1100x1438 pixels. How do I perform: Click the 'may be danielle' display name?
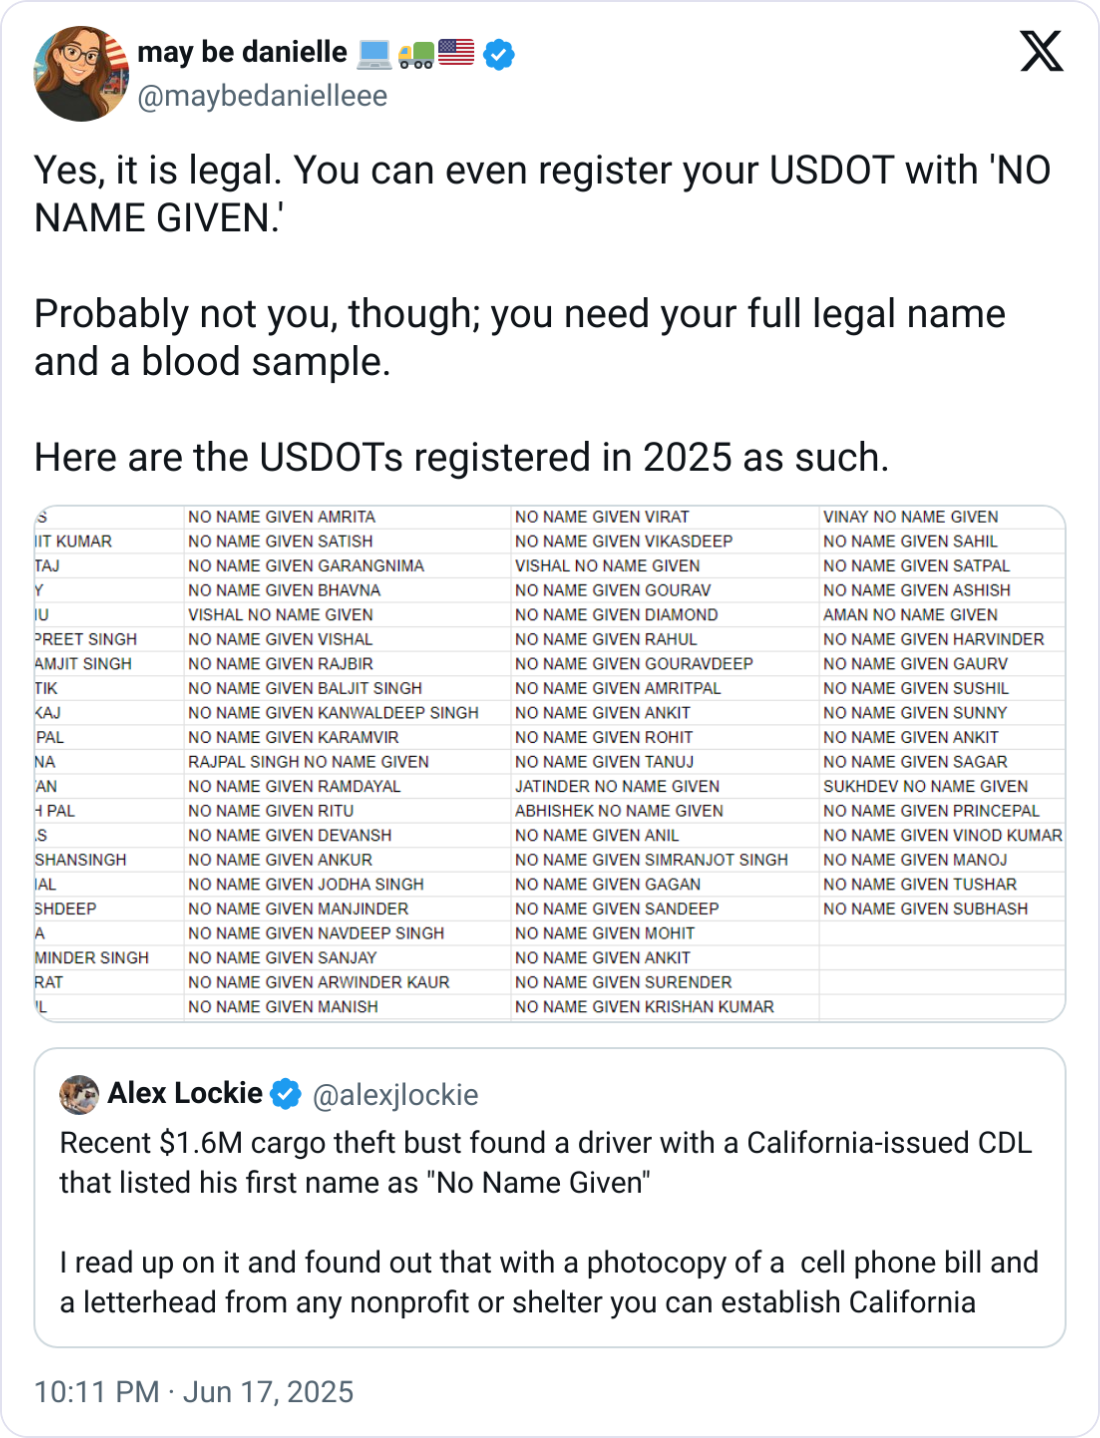coord(242,52)
